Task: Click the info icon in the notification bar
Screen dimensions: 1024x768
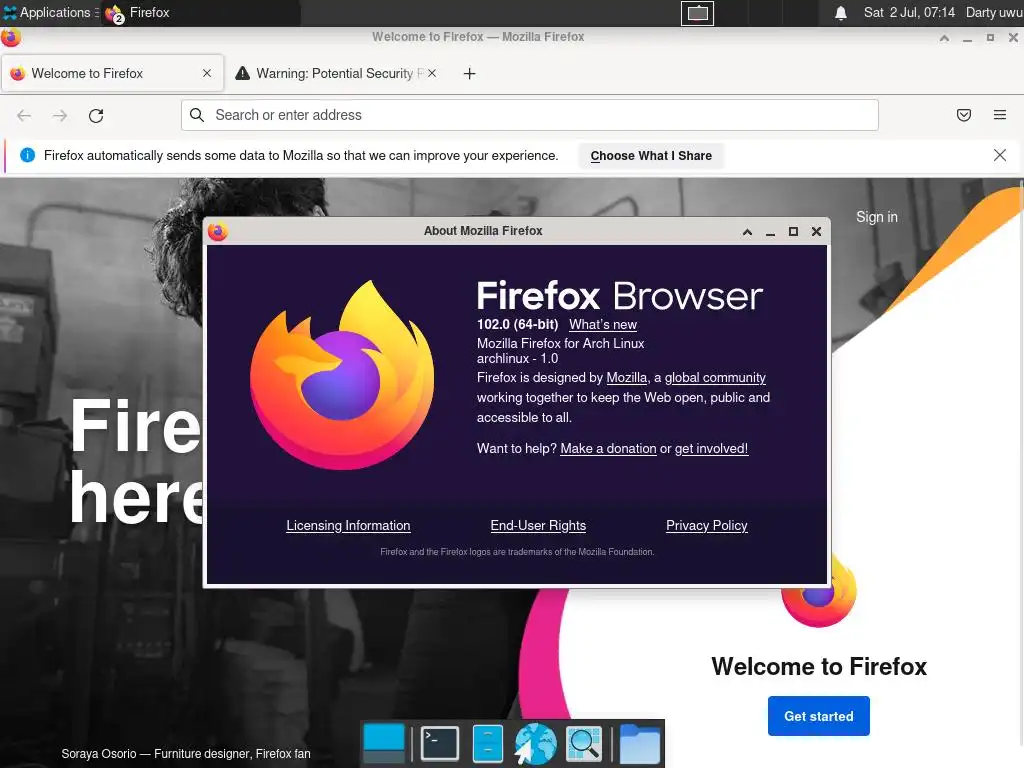Action: coord(27,155)
